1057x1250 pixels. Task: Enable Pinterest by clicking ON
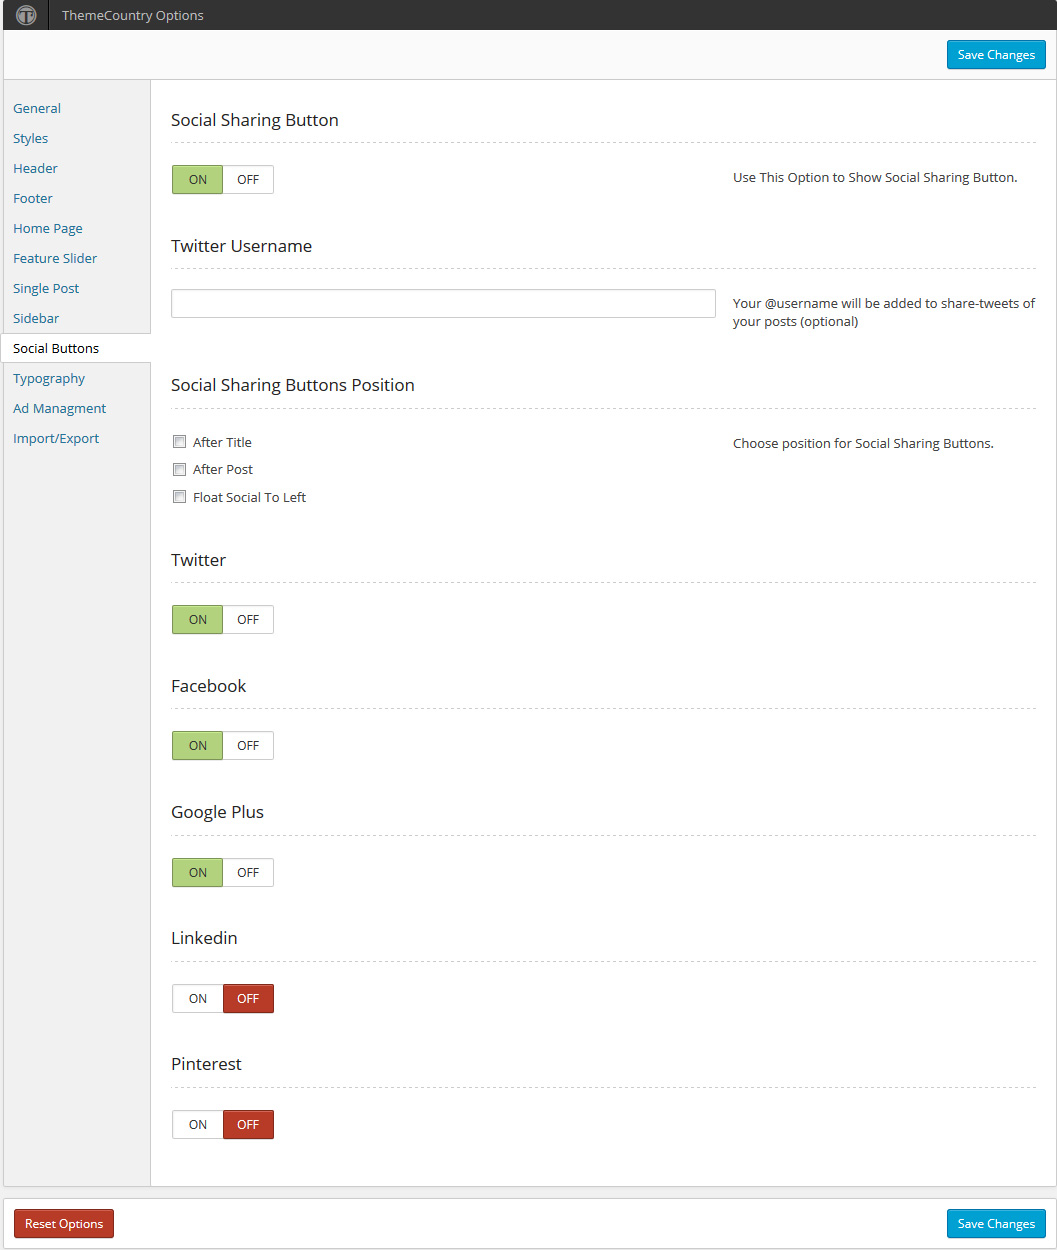198,1125
